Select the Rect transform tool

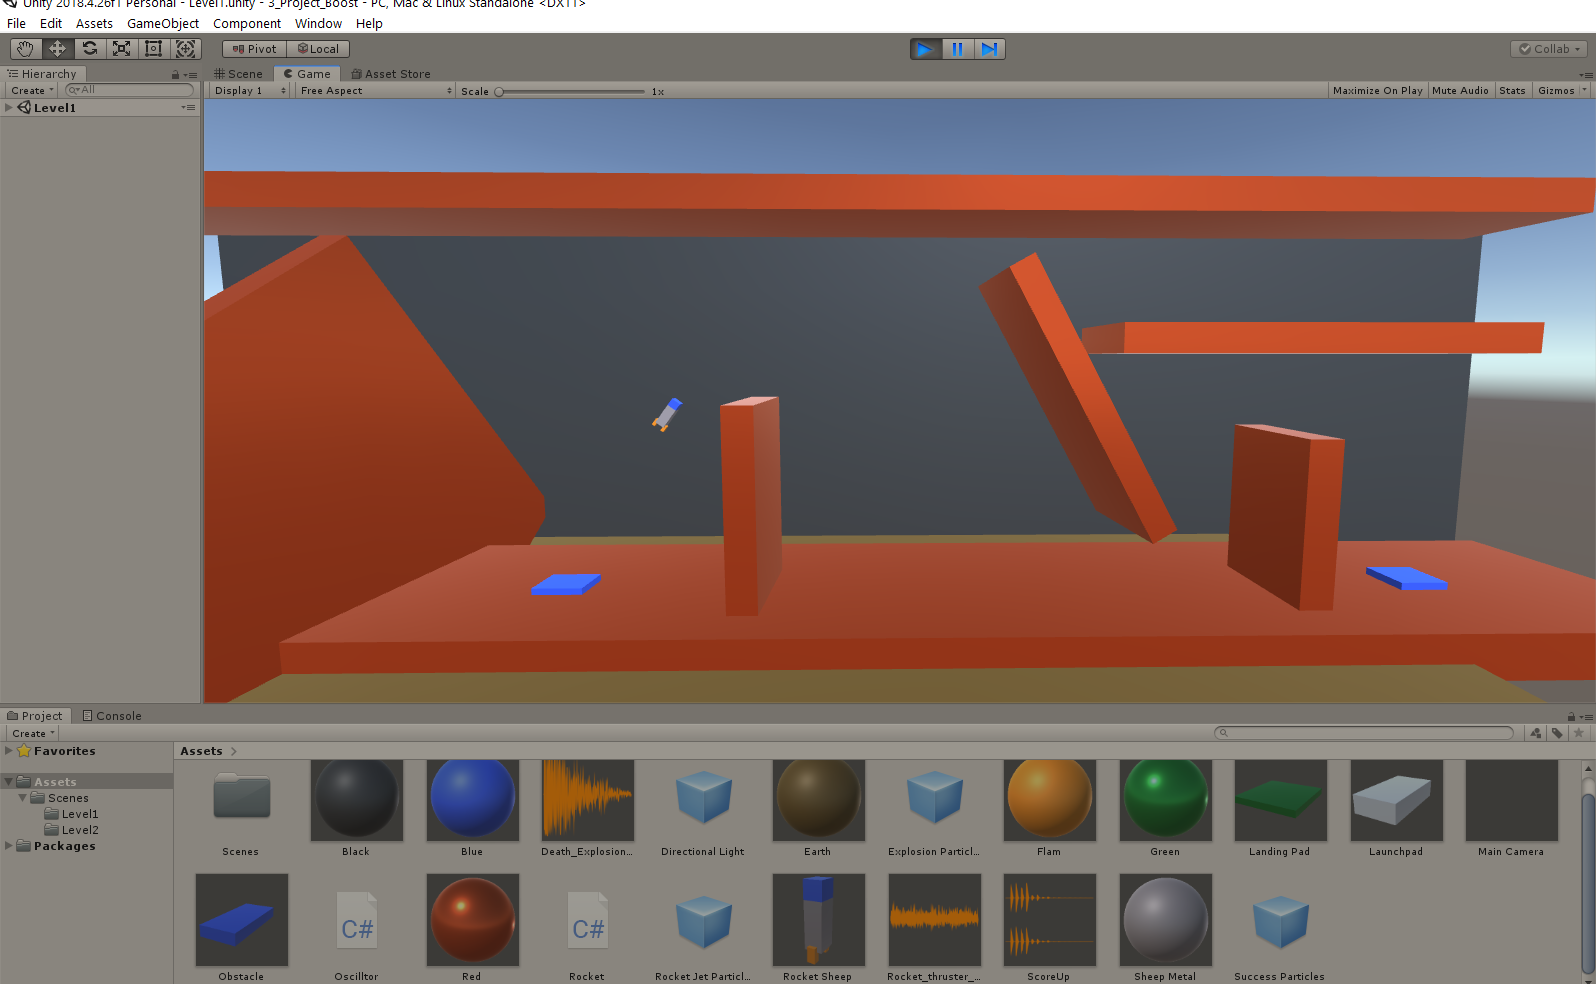153,48
